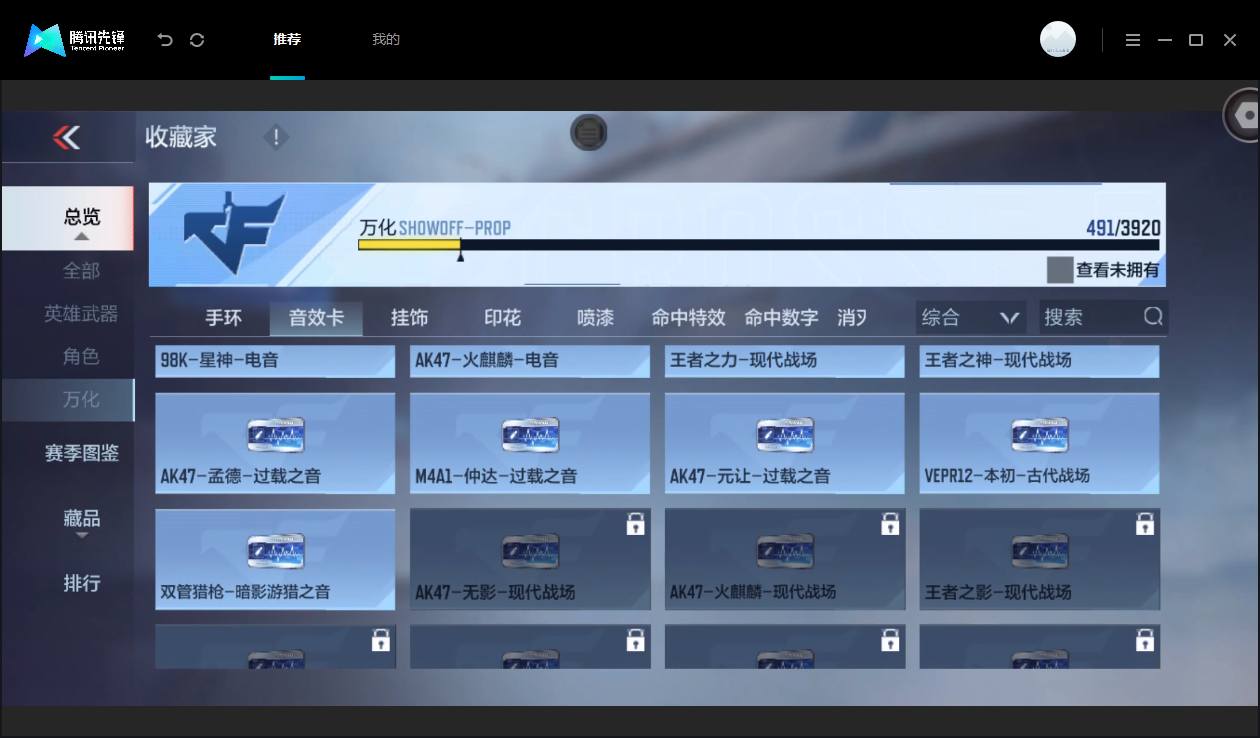Click the 搜索 search input field
Image resolution: width=1260 pixels, height=738 pixels.
pos(1103,318)
